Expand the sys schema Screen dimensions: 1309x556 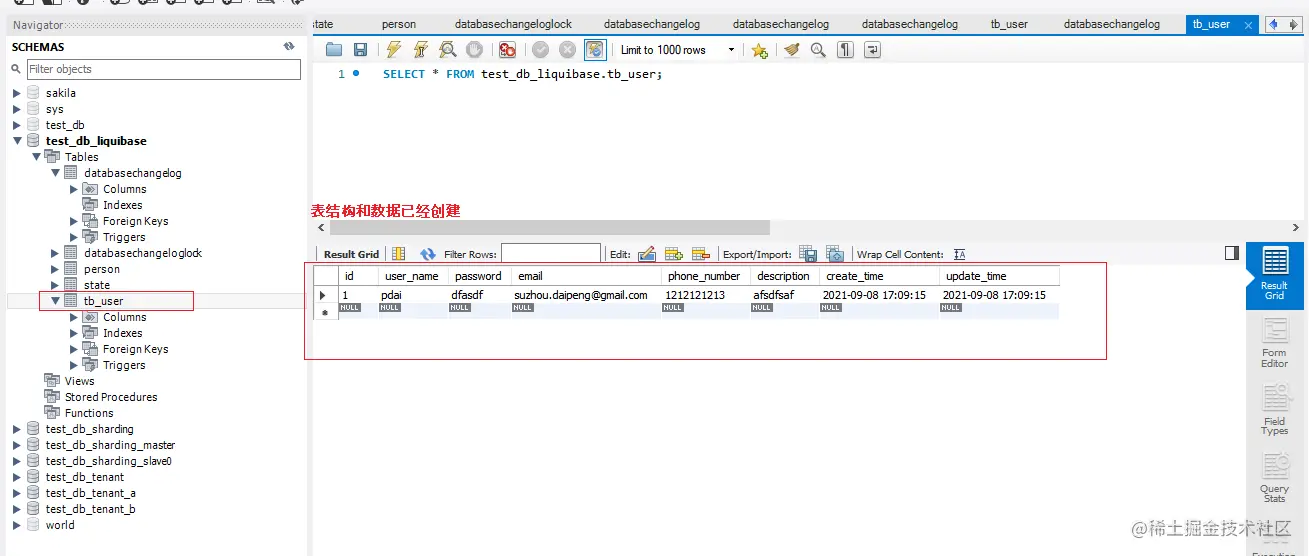(x=17, y=109)
